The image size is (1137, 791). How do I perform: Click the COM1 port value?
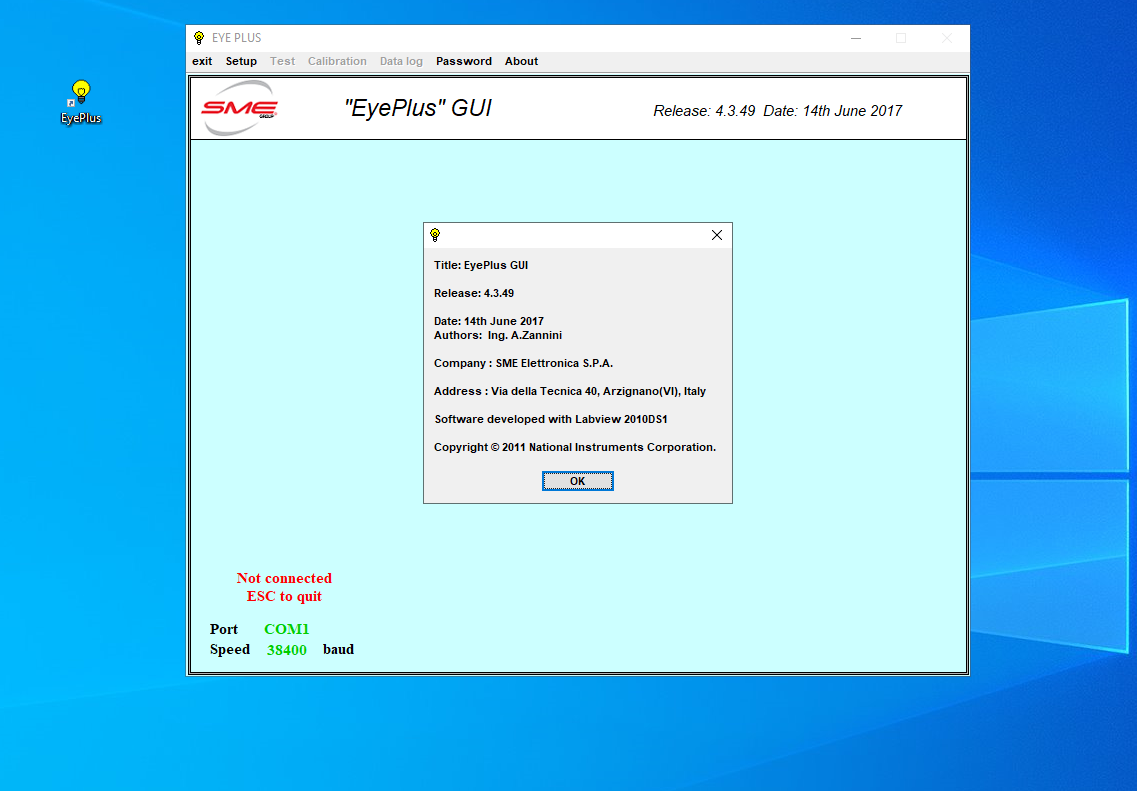(x=286, y=629)
